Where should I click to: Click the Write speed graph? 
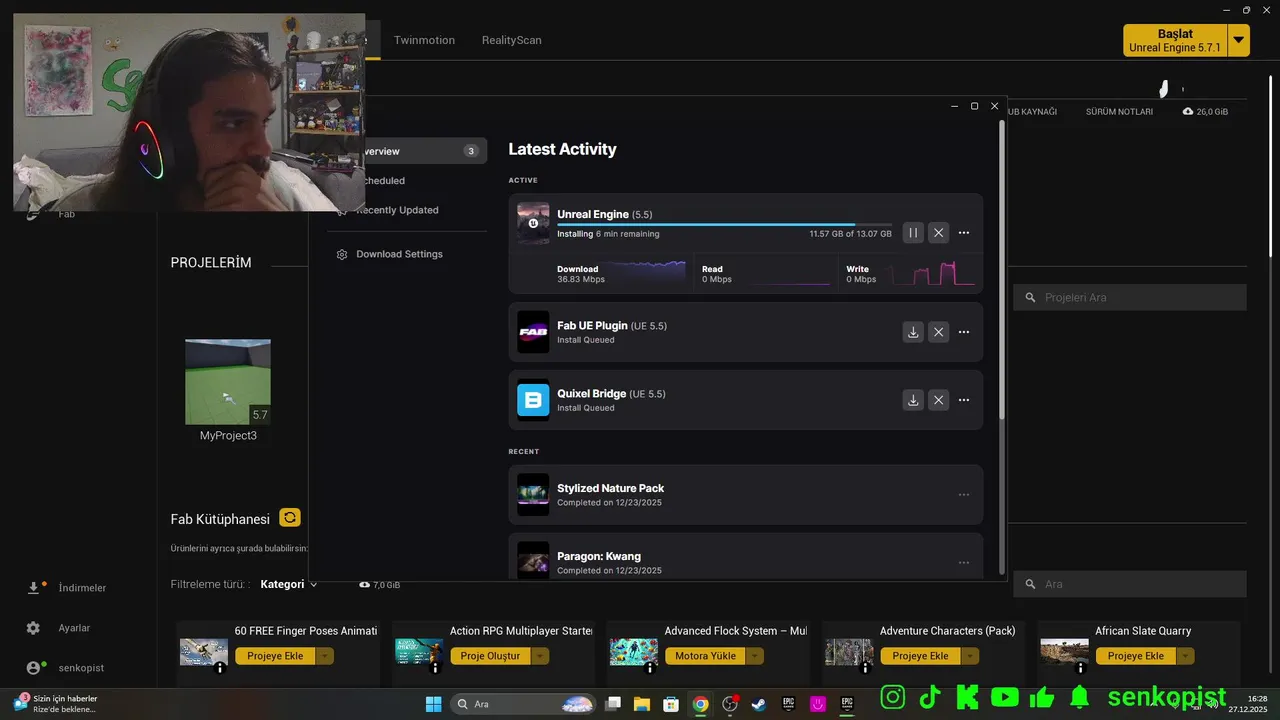coord(933,273)
